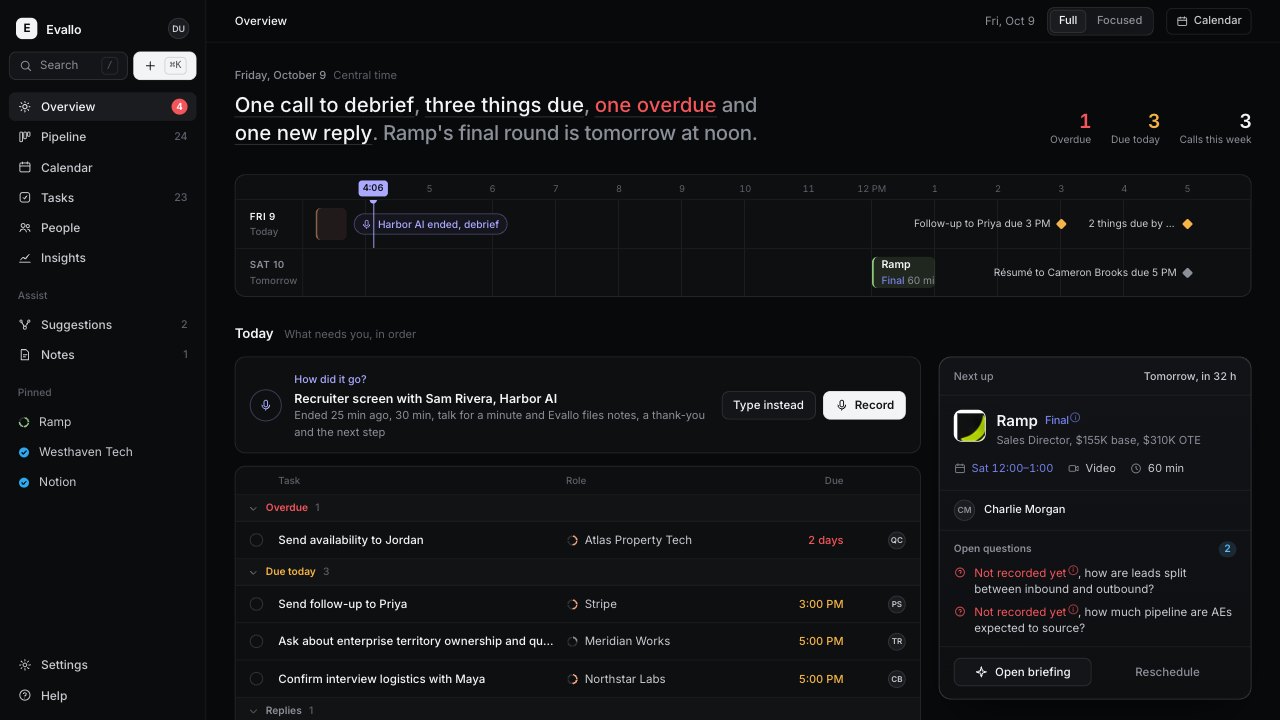Open Help

103,696
